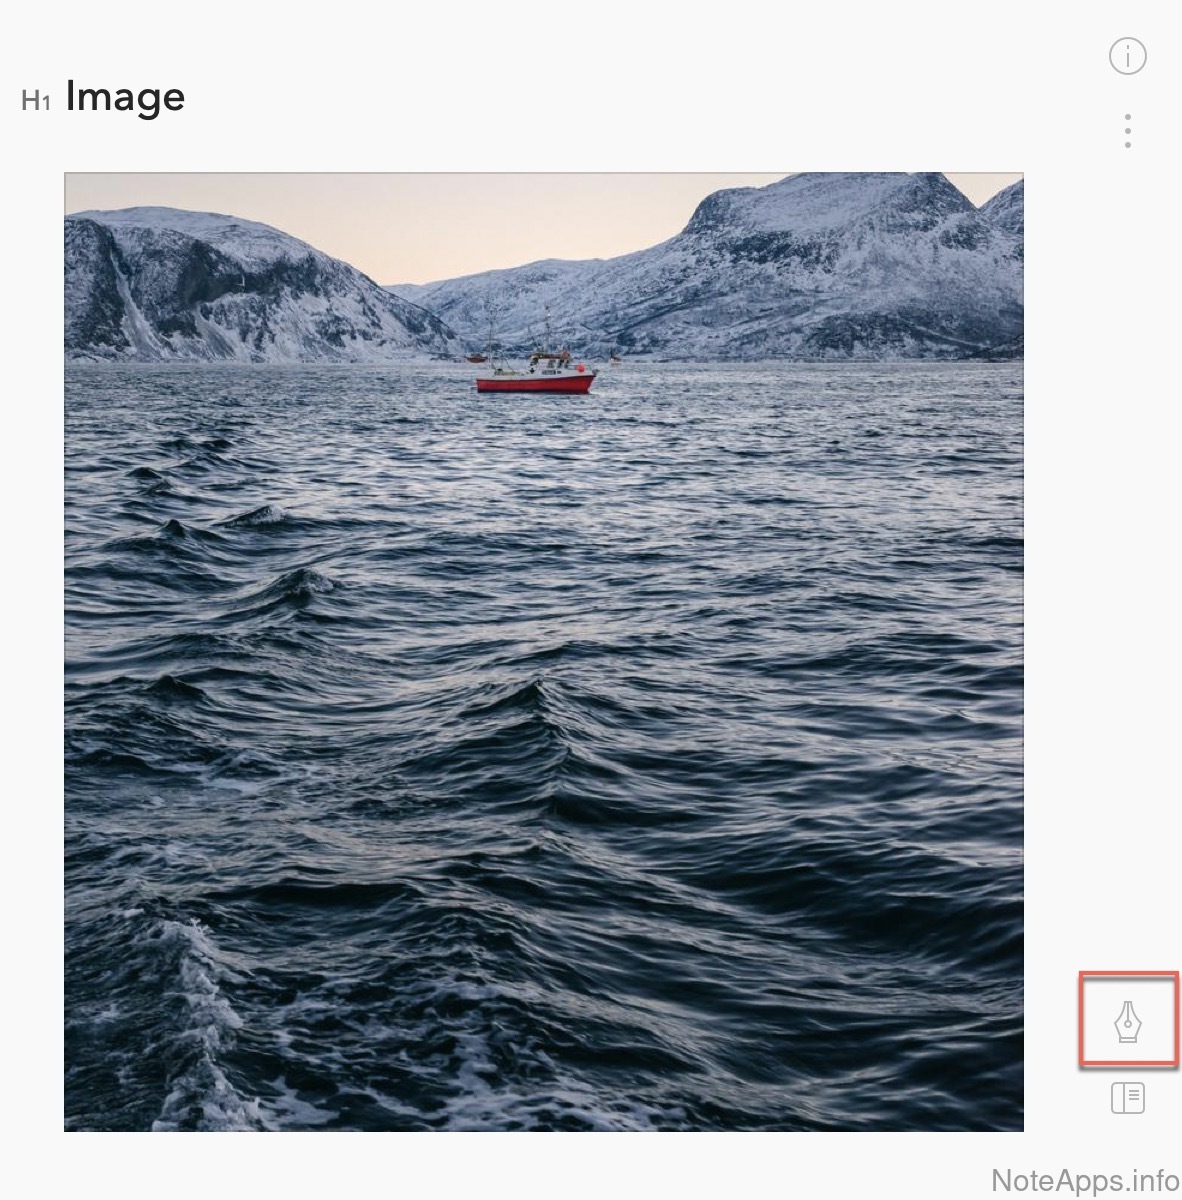Toggle the side panel icon
The width and height of the screenshot is (1182, 1200).
click(1128, 1098)
